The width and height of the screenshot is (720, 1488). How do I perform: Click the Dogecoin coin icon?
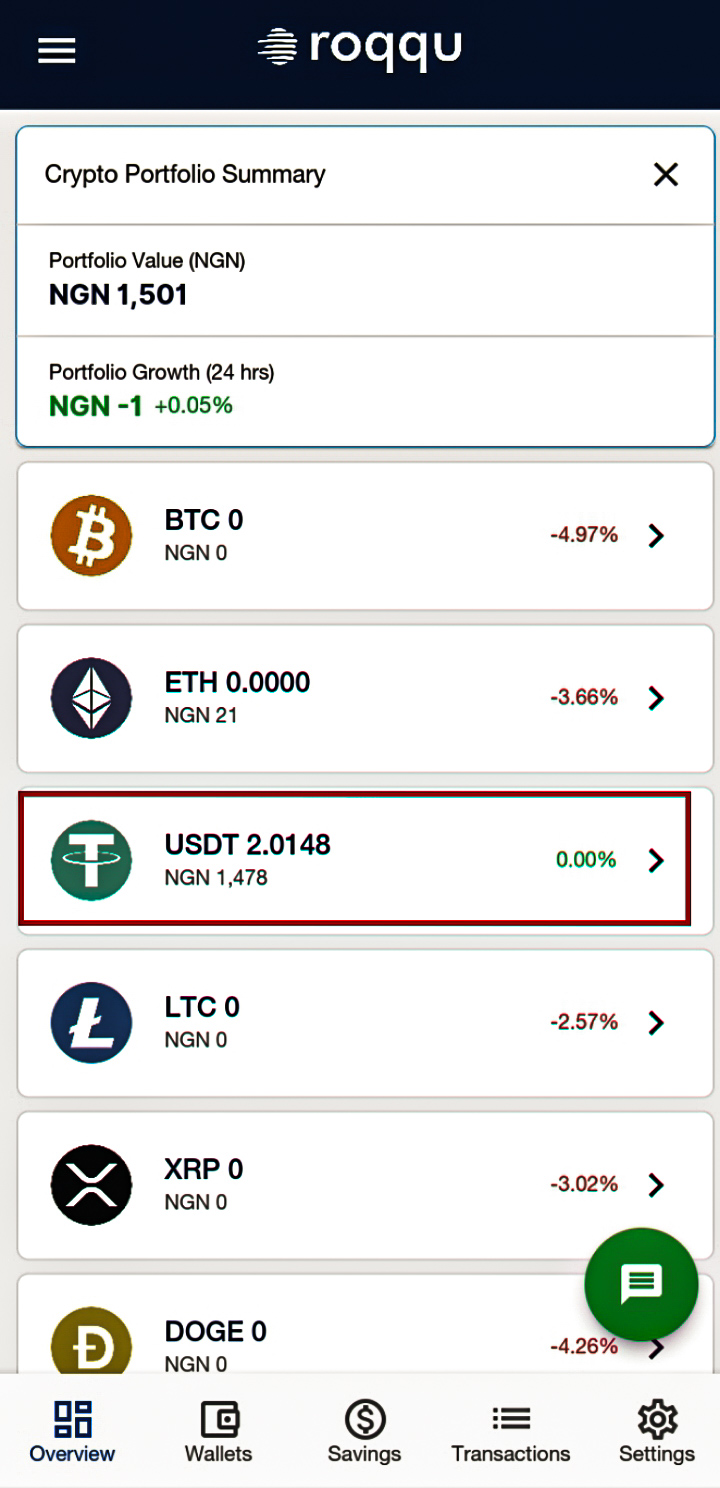pos(91,1340)
